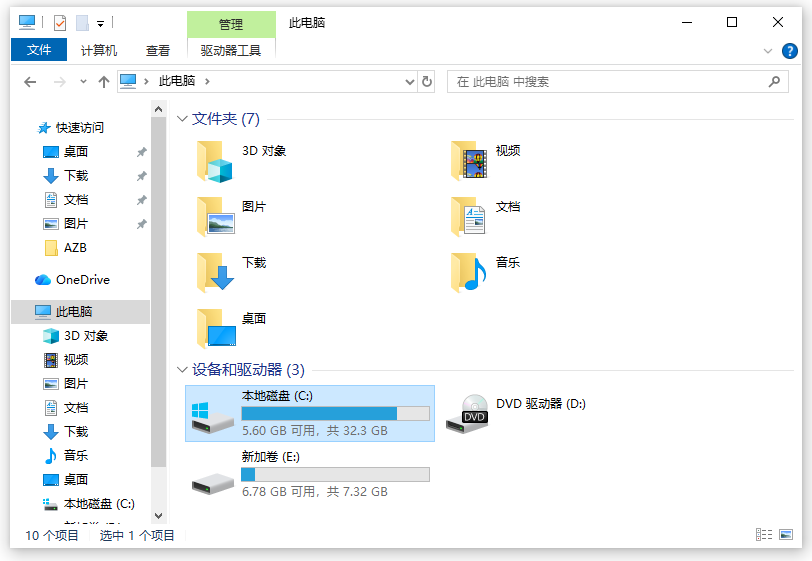Screen dimensions: 812x561
Task: Click the search box 在 此电脑 中搜索
Action: coord(617,81)
